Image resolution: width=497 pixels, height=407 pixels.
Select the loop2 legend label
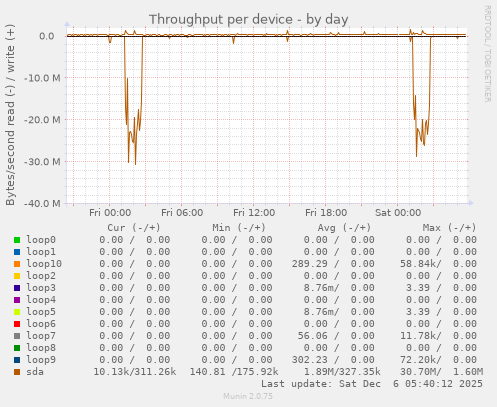[x=41, y=276]
